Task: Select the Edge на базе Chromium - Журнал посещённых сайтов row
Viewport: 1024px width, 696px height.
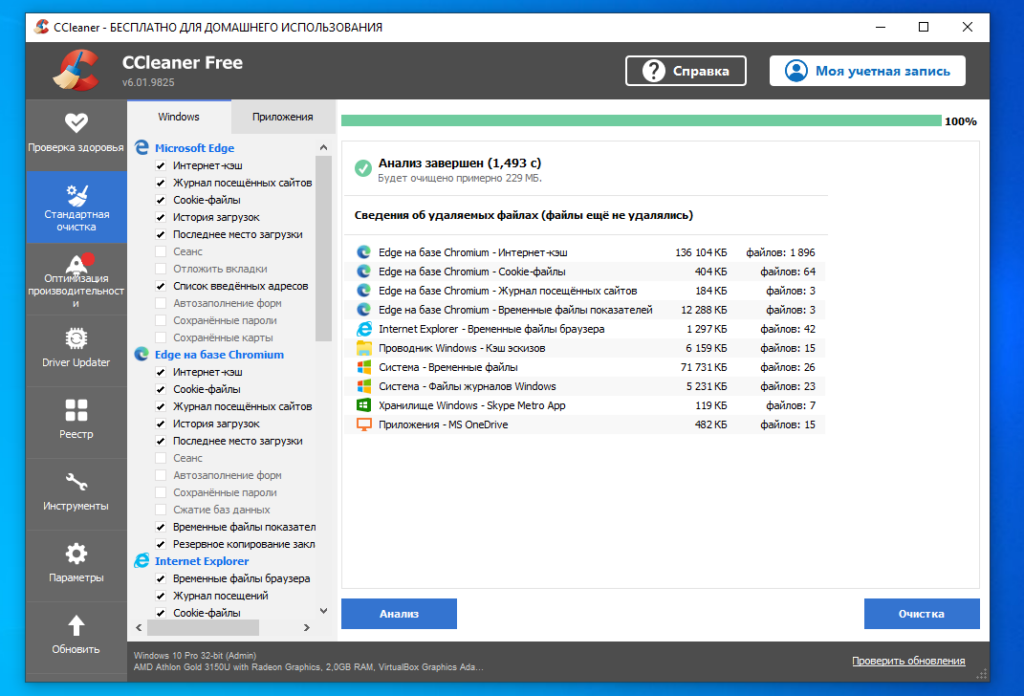Action: click(x=584, y=291)
